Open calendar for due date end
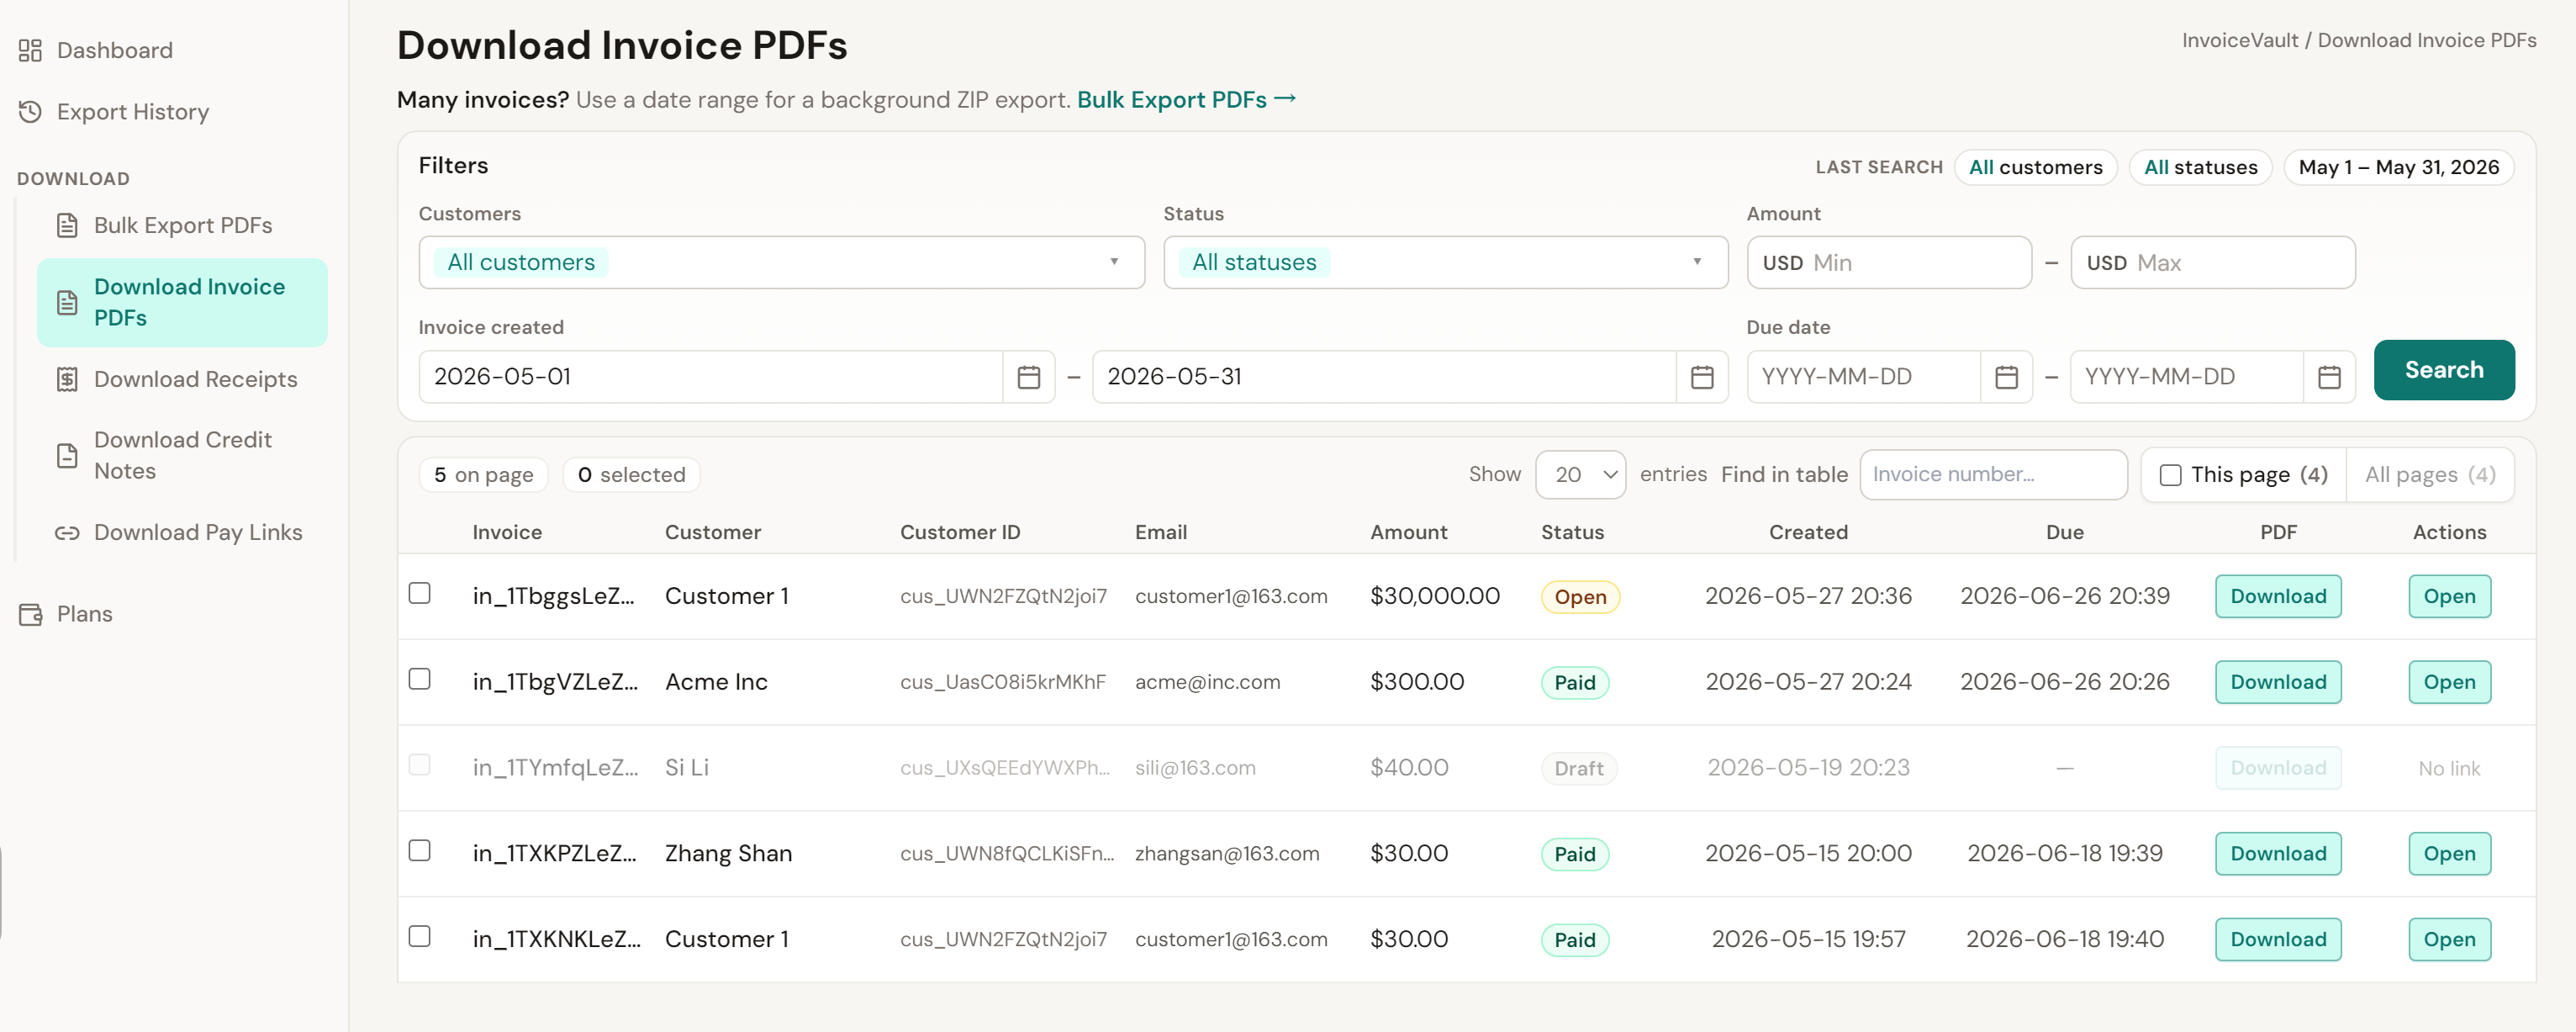This screenshot has height=1032, width=2576. click(x=2328, y=376)
